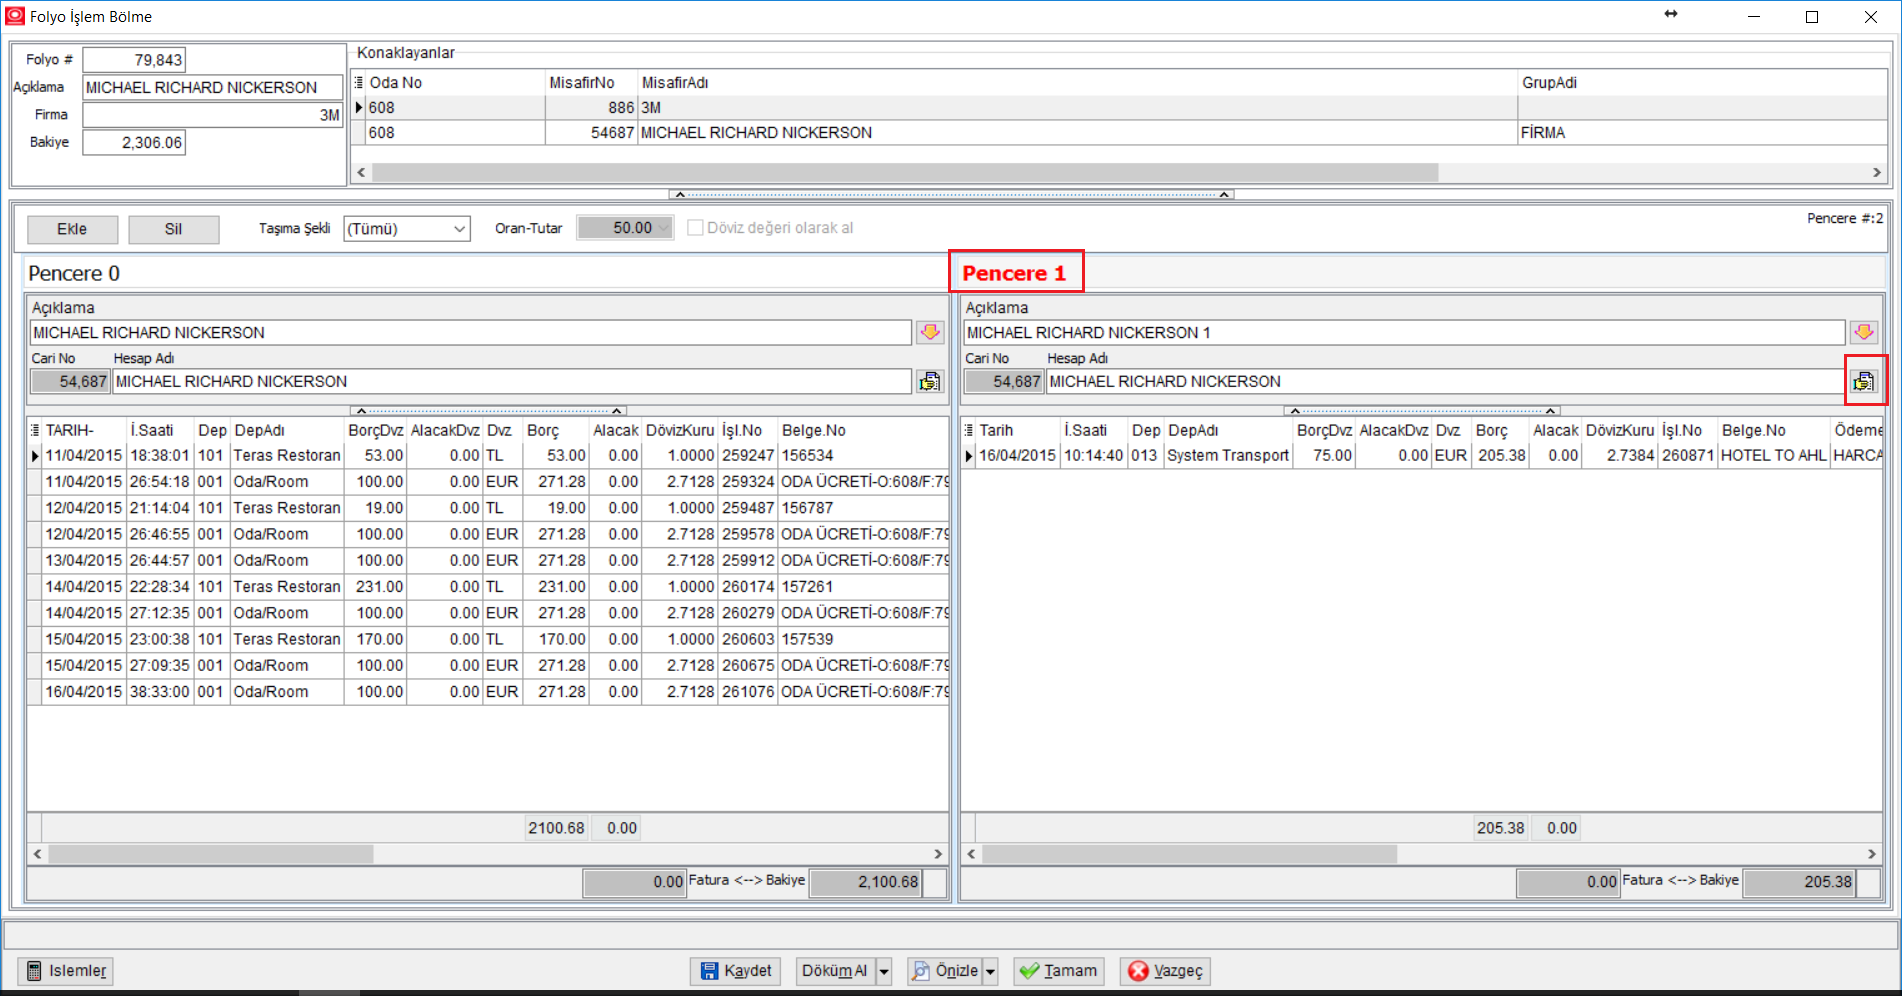
Task: Sort by TARIH- column header in Pencere 0
Action: click(84, 430)
